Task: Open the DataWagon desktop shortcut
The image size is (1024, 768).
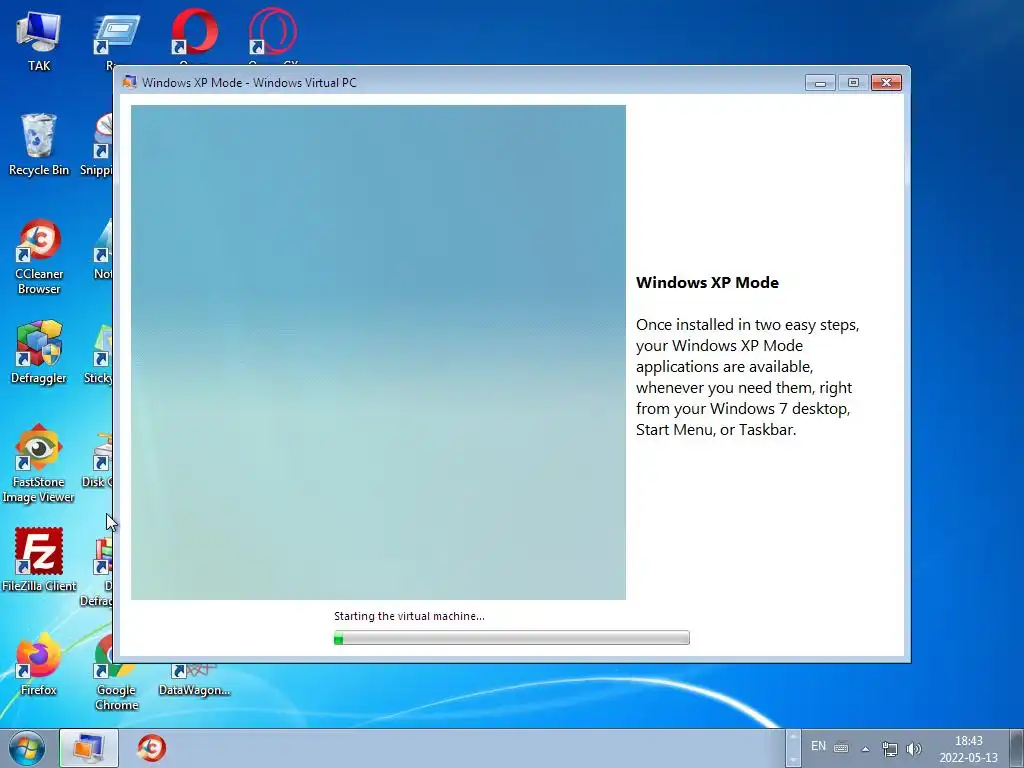Action: pos(194,680)
